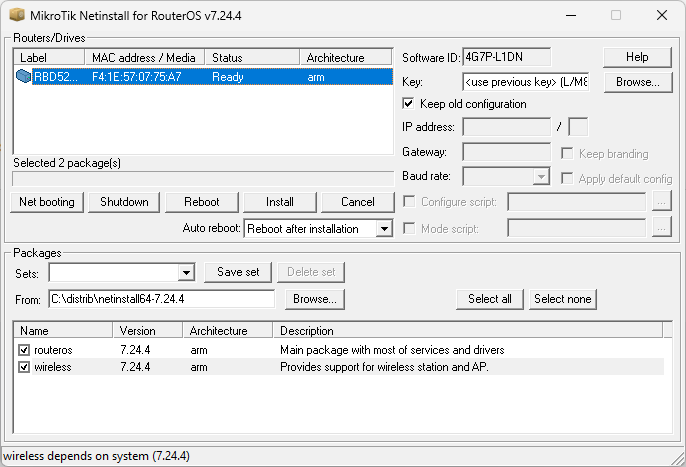
Task: Click the Install button
Action: [280, 202]
